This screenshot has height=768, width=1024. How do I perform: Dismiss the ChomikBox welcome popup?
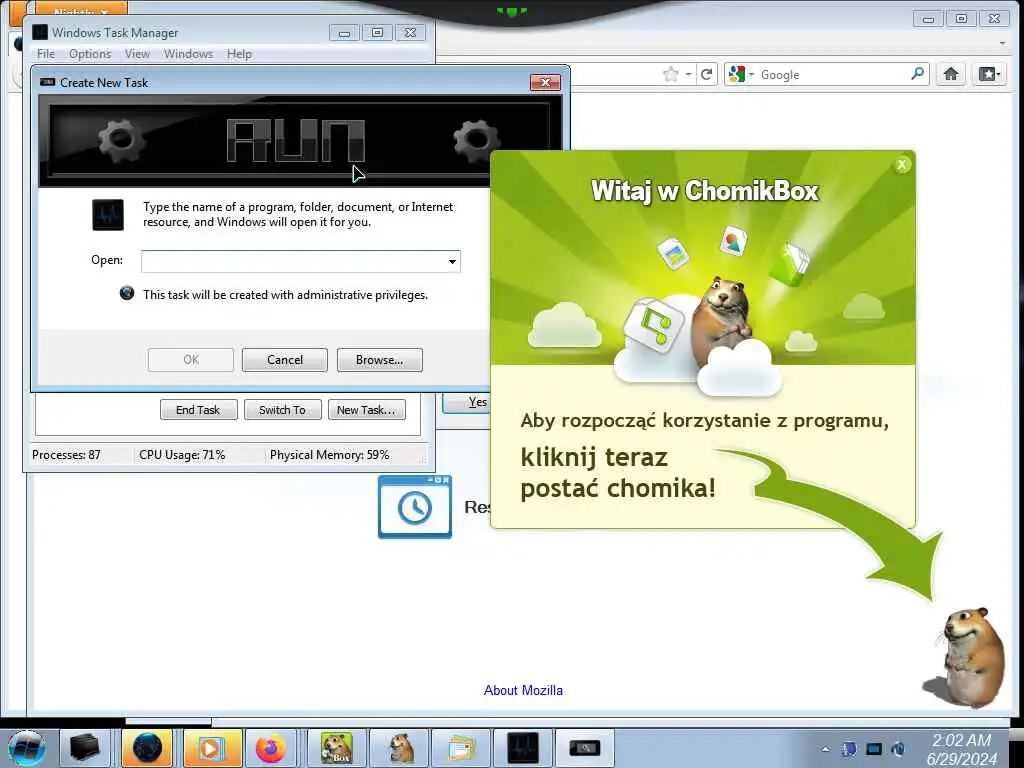[x=902, y=165]
